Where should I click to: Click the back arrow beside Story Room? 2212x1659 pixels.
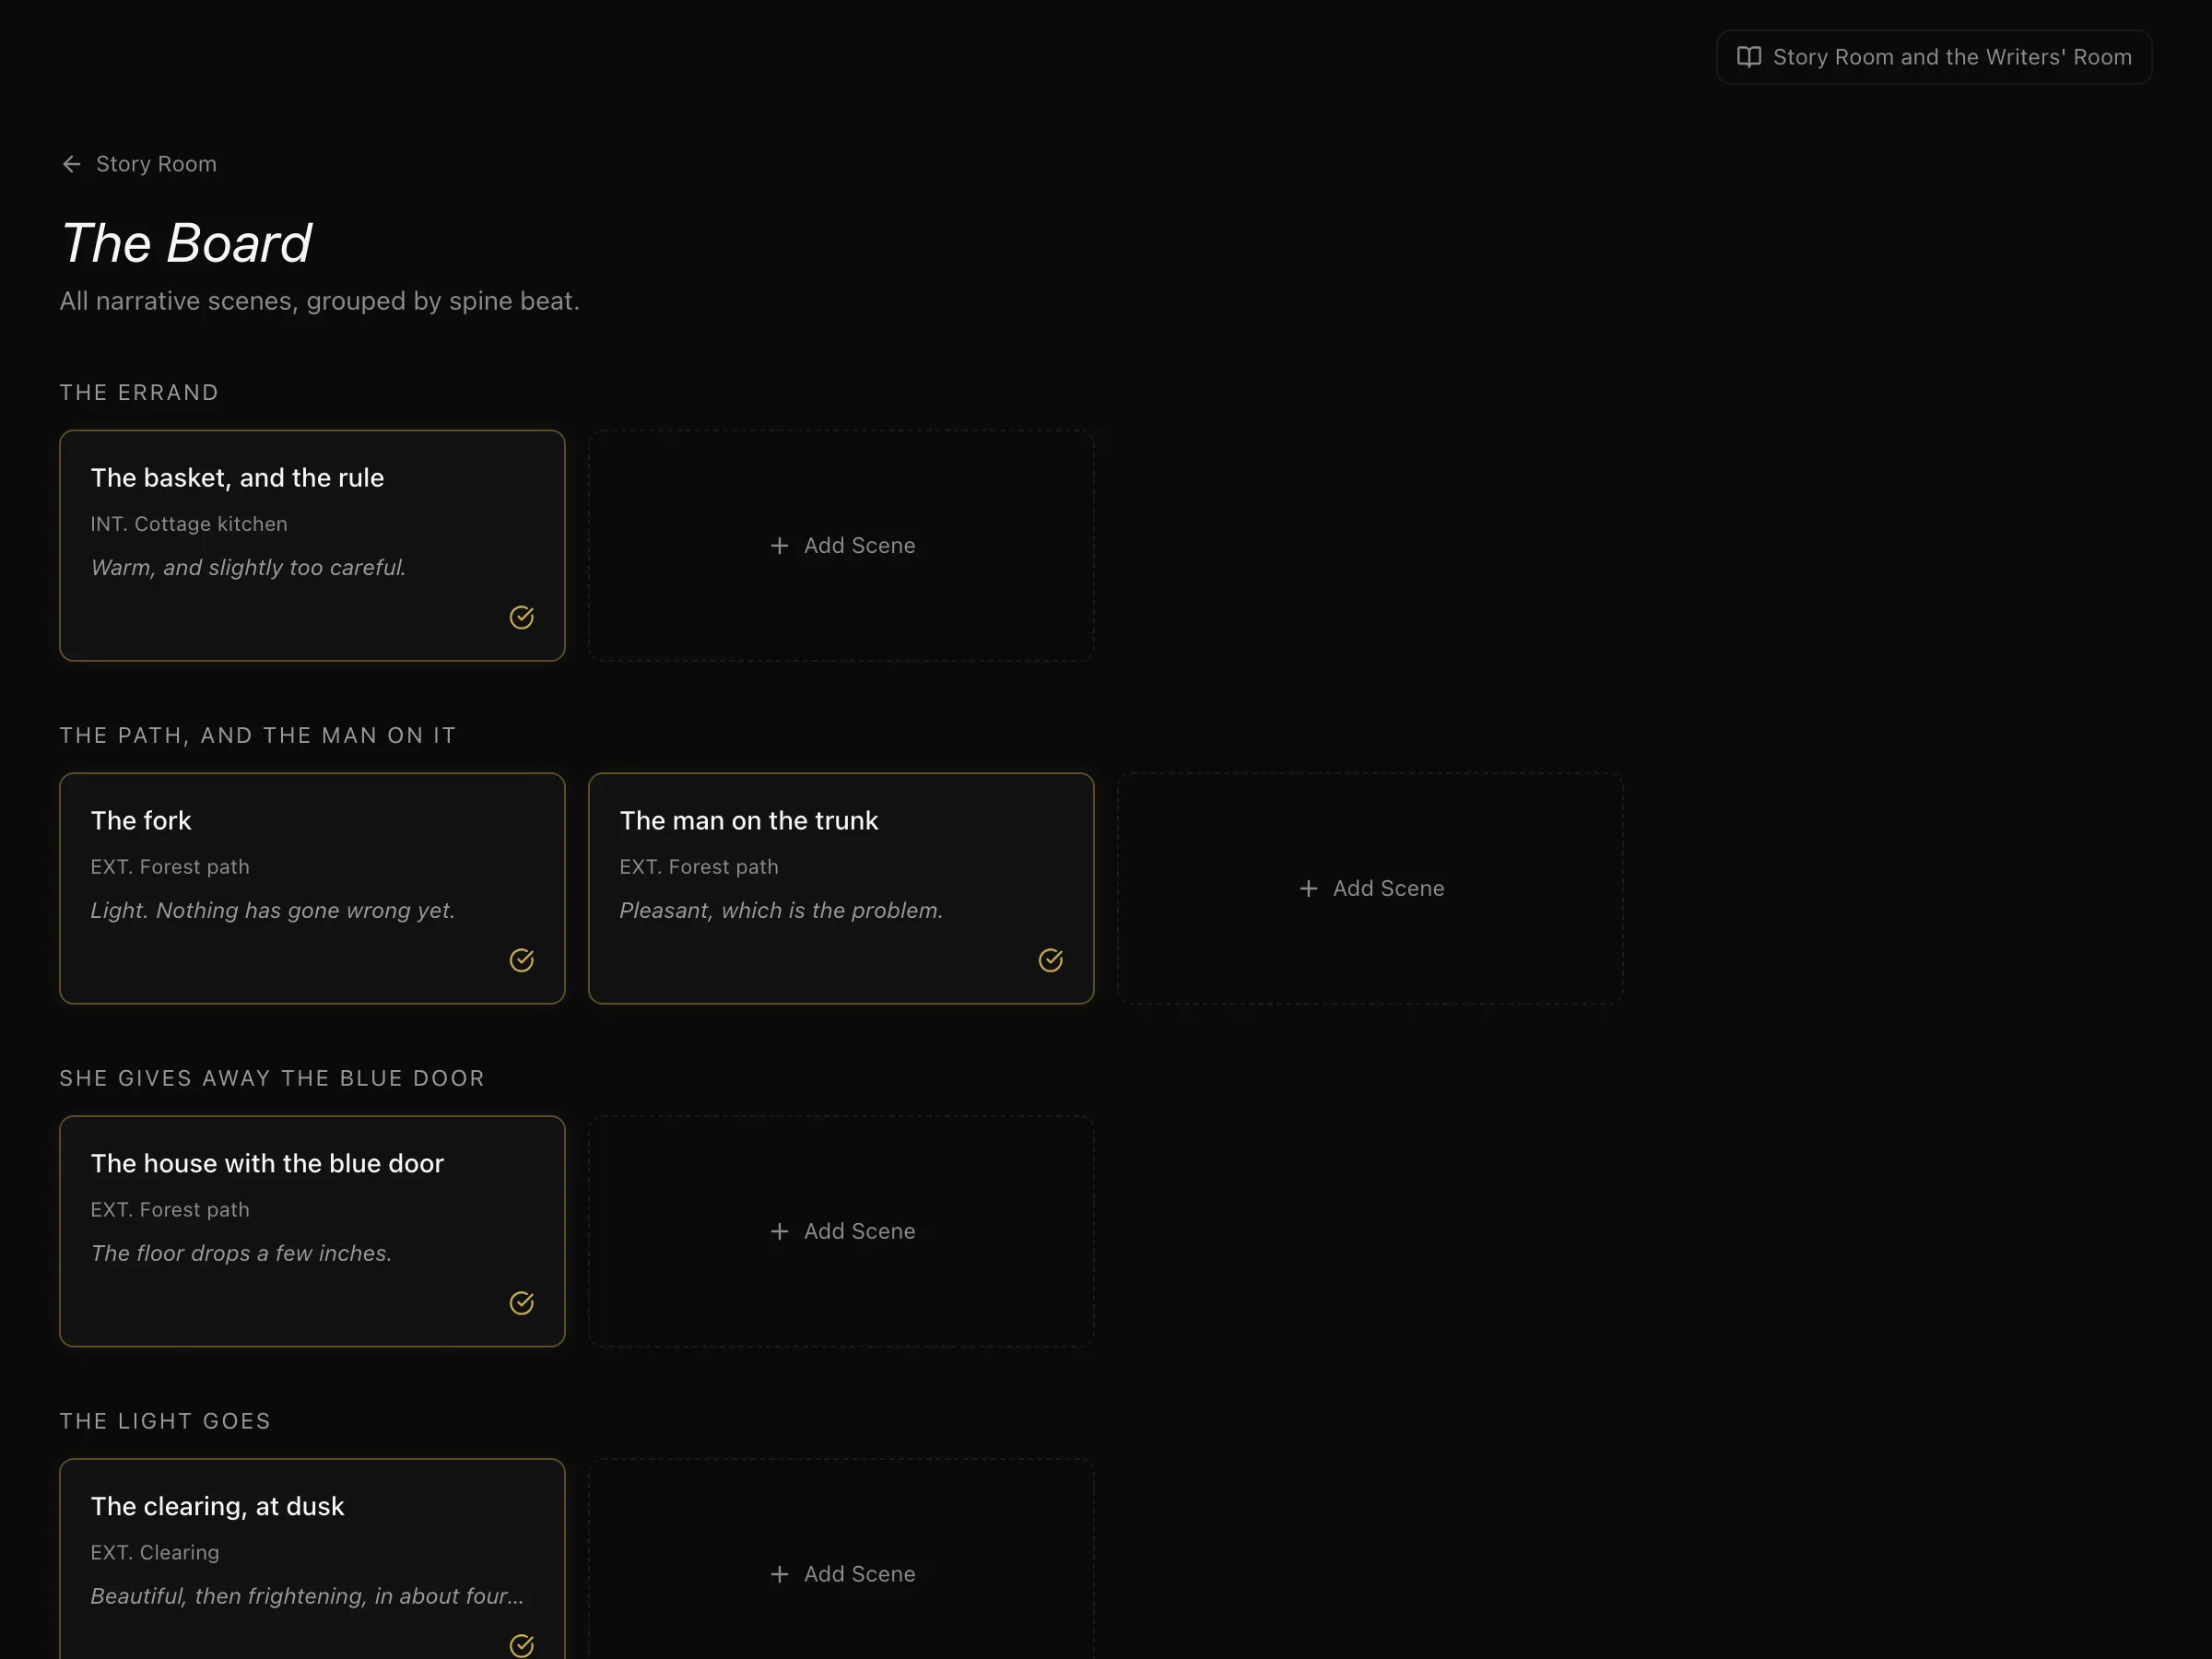[71, 164]
